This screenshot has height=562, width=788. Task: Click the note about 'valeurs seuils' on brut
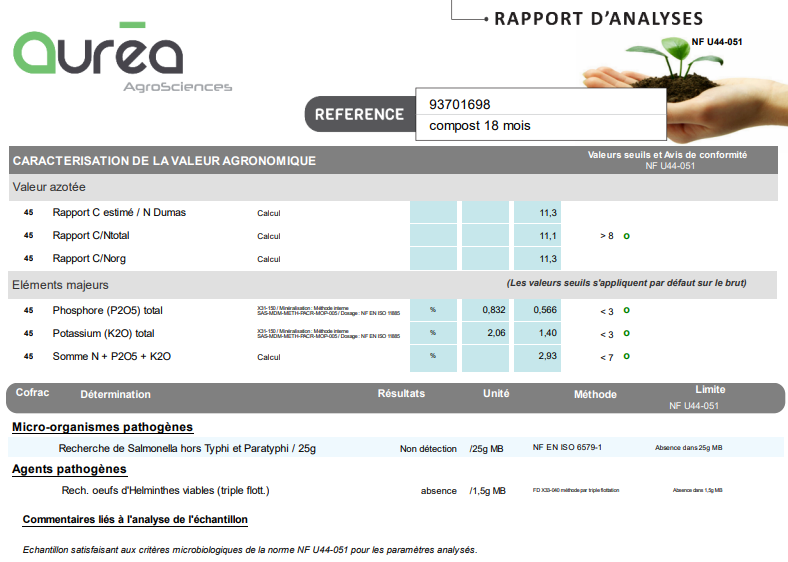tap(626, 283)
